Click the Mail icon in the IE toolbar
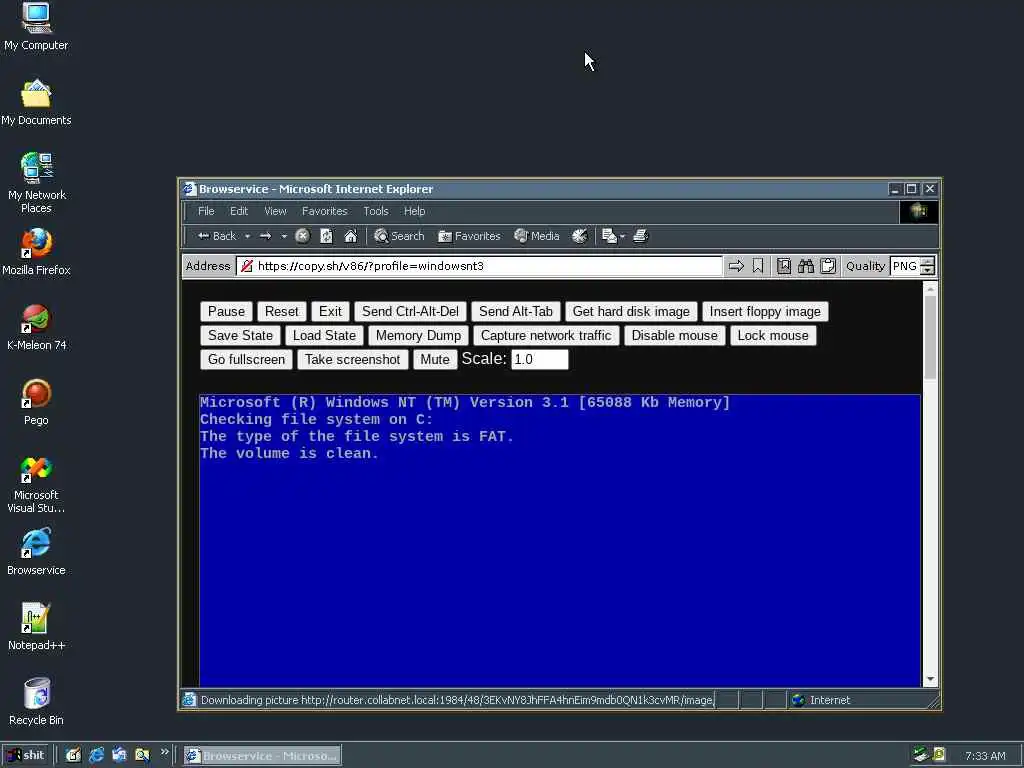Image resolution: width=1024 pixels, height=768 pixels. point(609,236)
